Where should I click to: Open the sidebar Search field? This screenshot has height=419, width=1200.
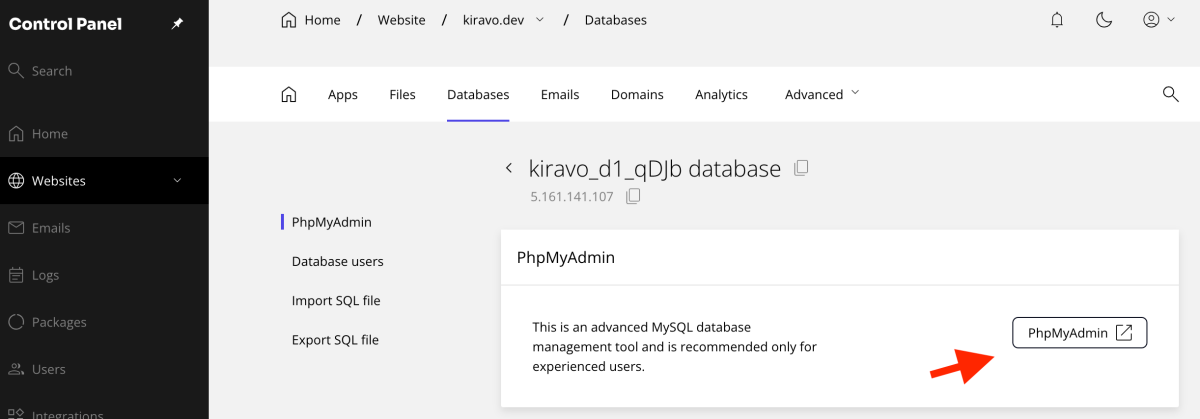coord(104,71)
